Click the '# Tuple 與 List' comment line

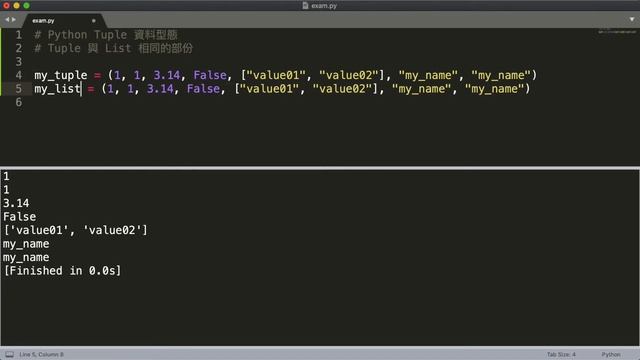(x=113, y=48)
